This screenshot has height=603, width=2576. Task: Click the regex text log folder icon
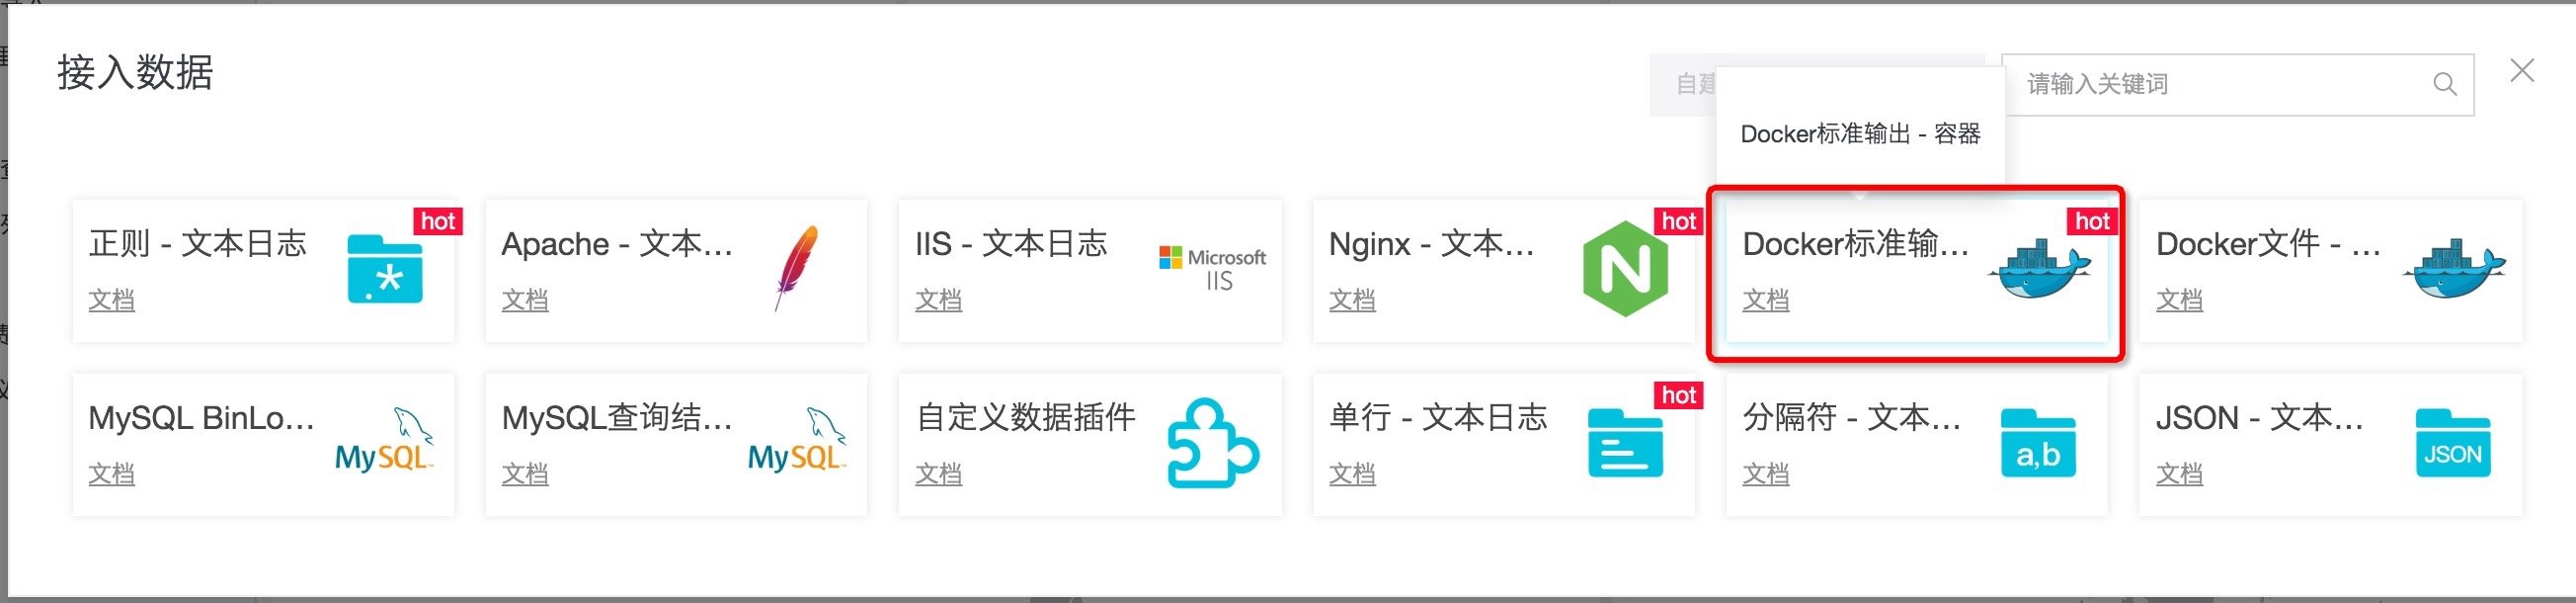[385, 269]
